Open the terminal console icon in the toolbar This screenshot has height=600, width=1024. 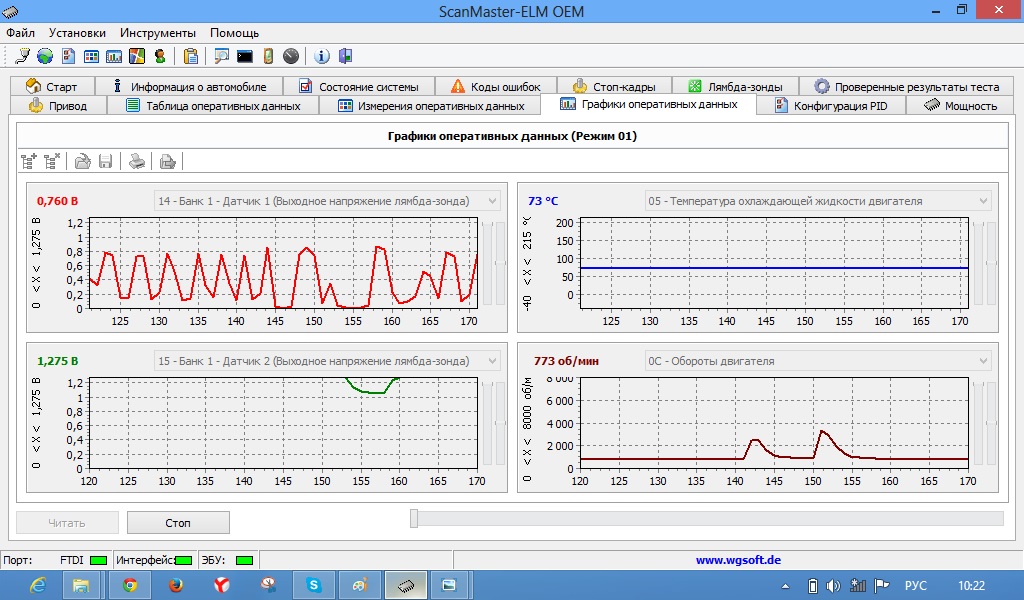coord(245,56)
